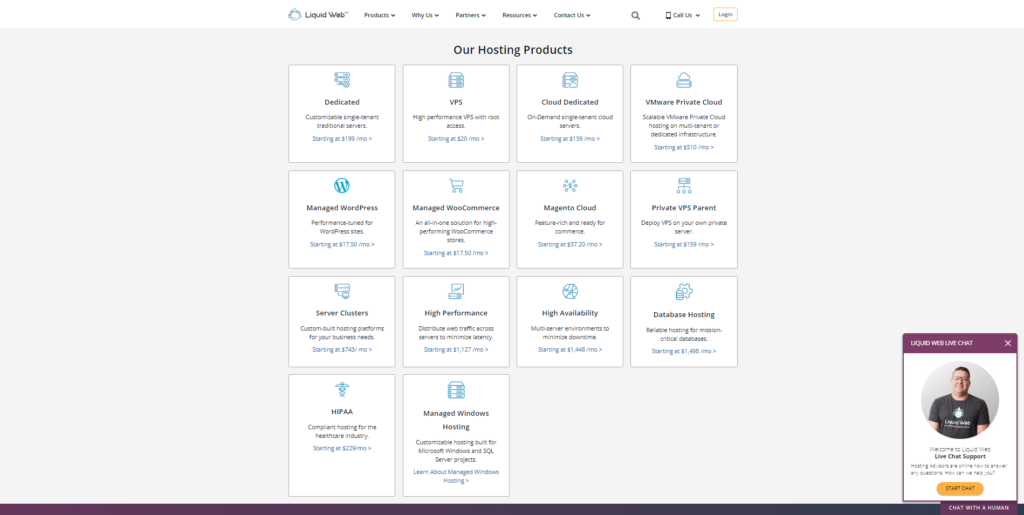The height and width of the screenshot is (515, 1024).
Task: Click the Database Hosting gear icon
Action: [x=684, y=291]
